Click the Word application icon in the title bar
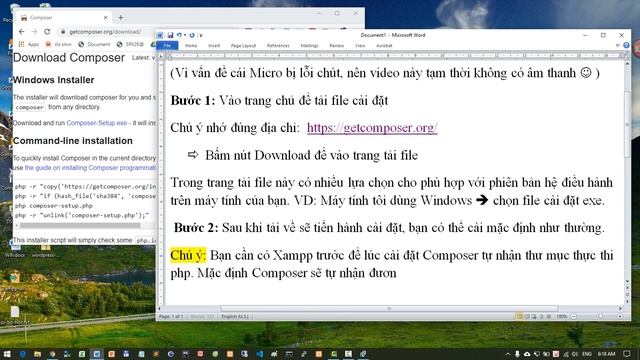 pyautogui.click(x=160, y=36)
